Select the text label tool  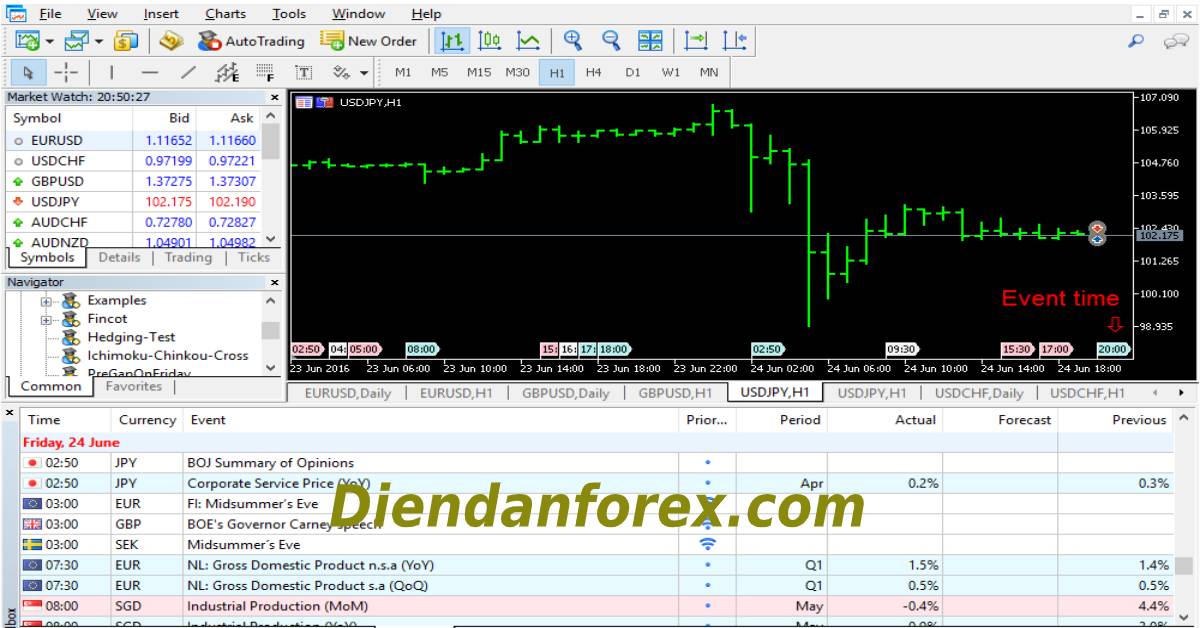coord(303,72)
